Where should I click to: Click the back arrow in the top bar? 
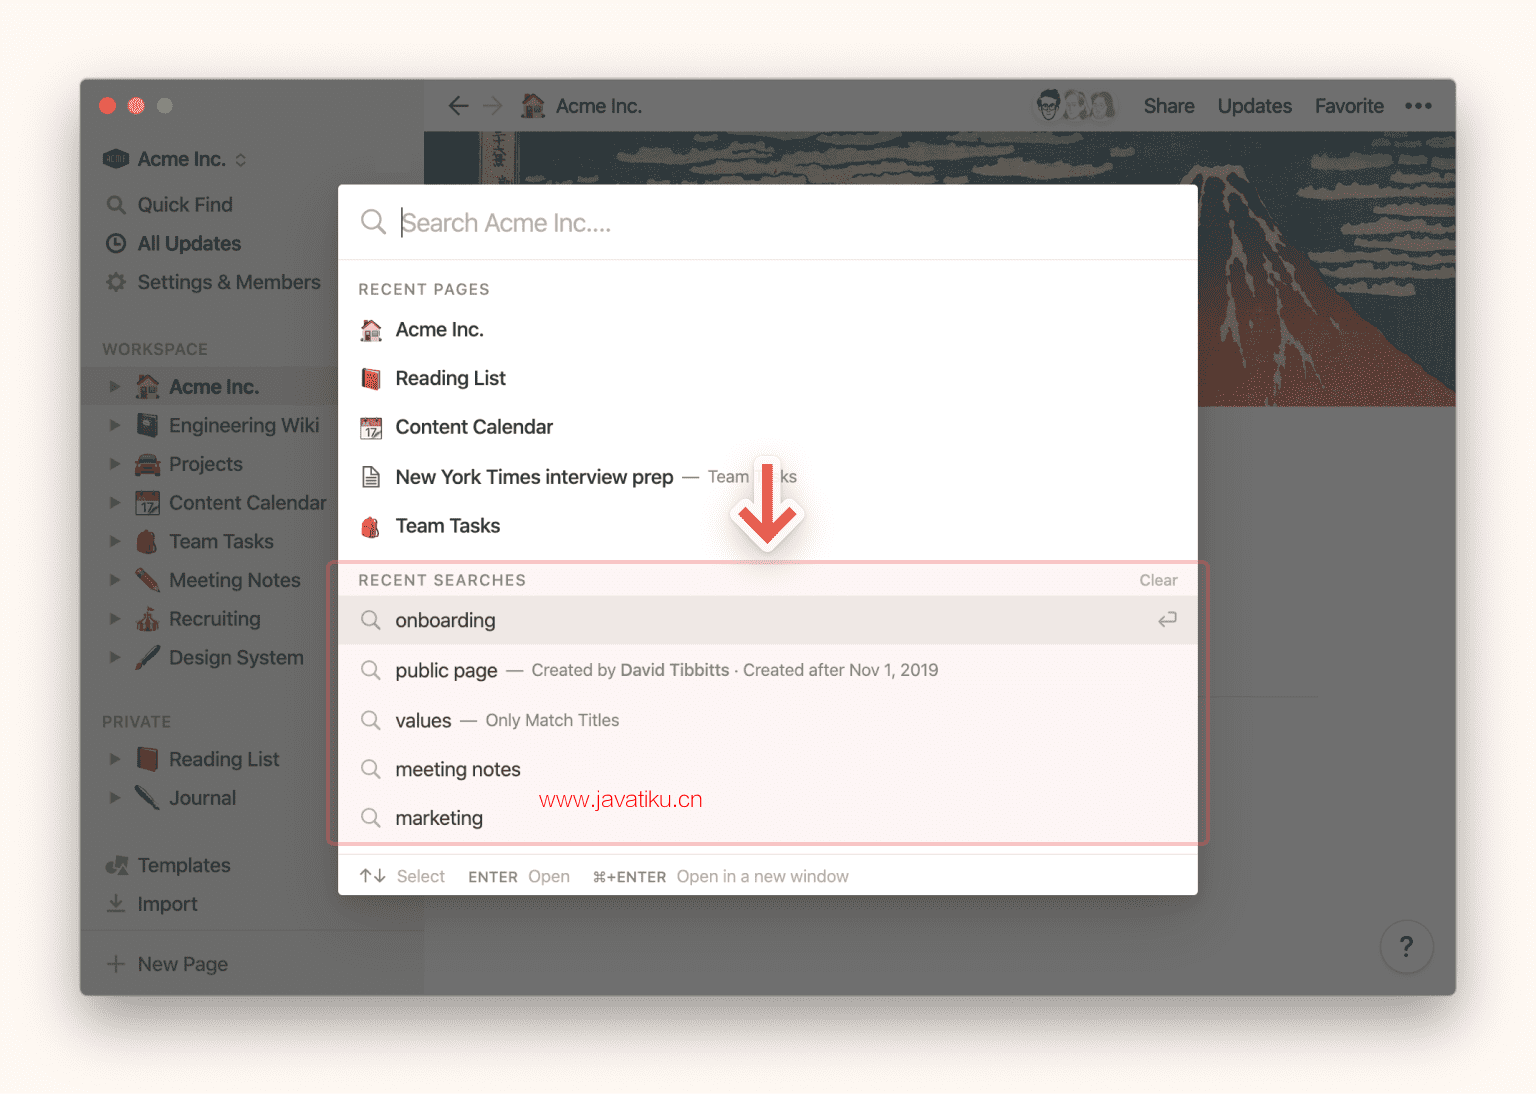tap(458, 106)
